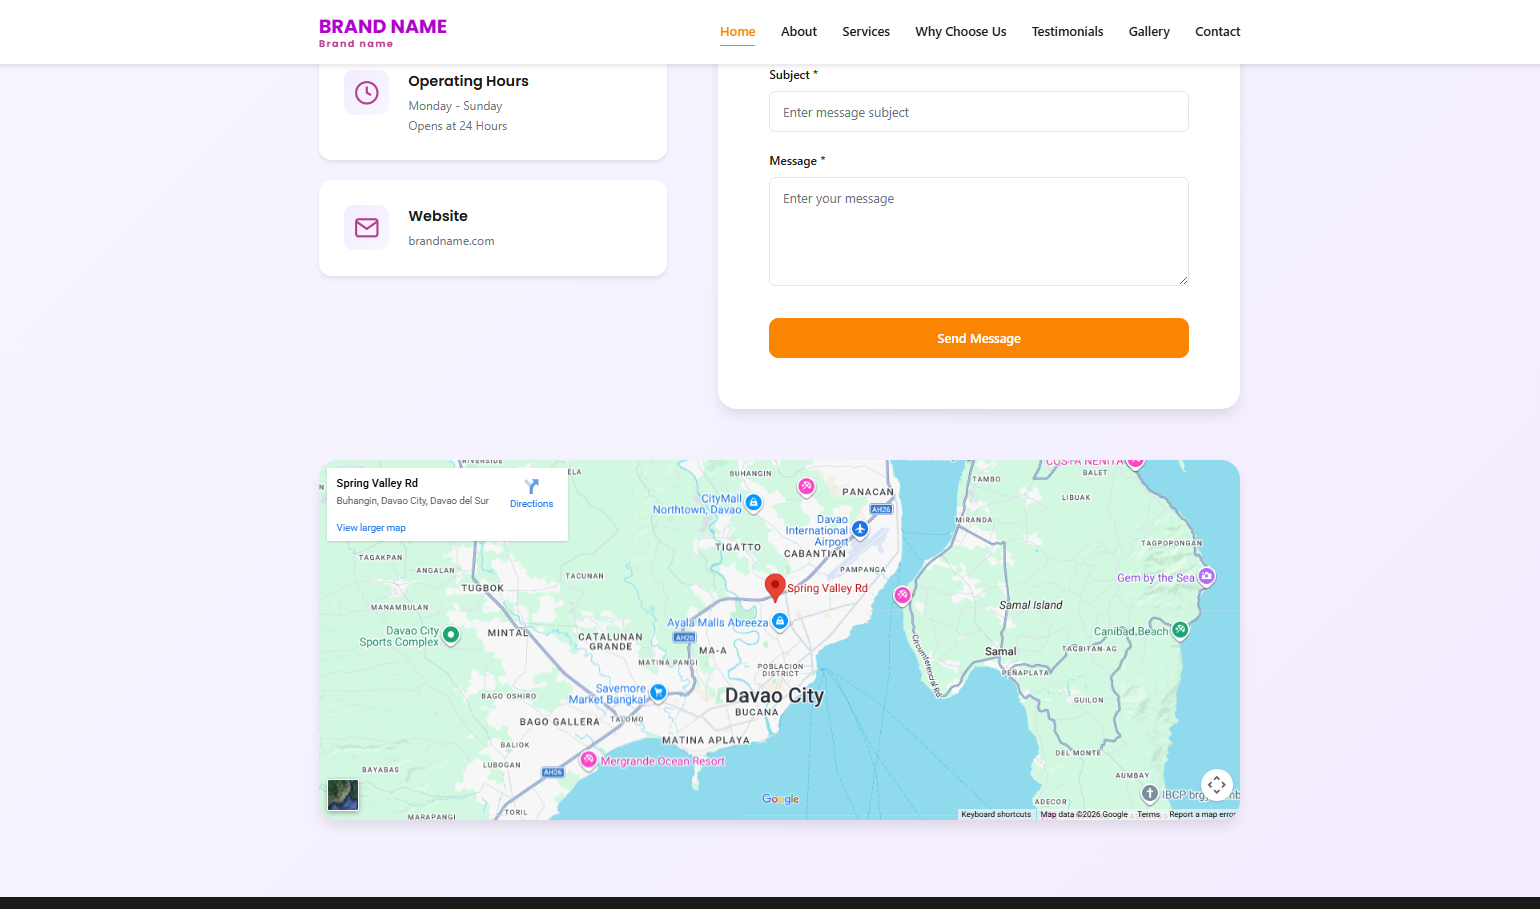Open the About menu item
1540x909 pixels.
tap(798, 32)
